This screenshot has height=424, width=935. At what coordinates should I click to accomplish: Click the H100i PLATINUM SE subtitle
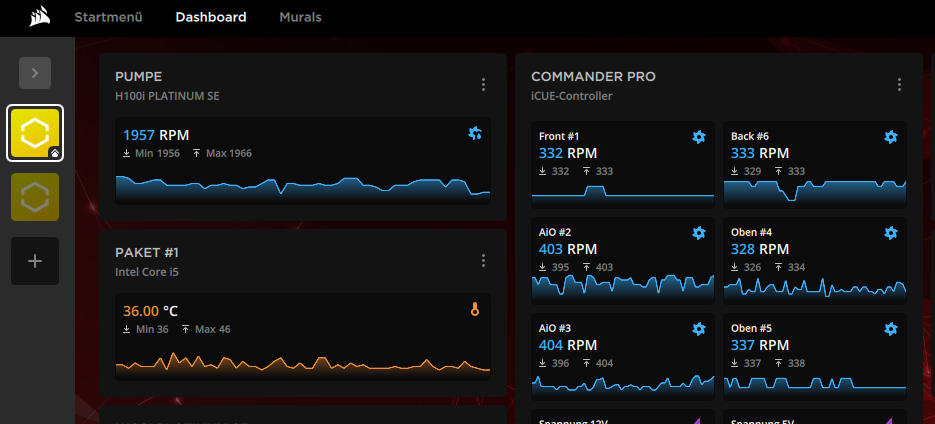[167, 96]
